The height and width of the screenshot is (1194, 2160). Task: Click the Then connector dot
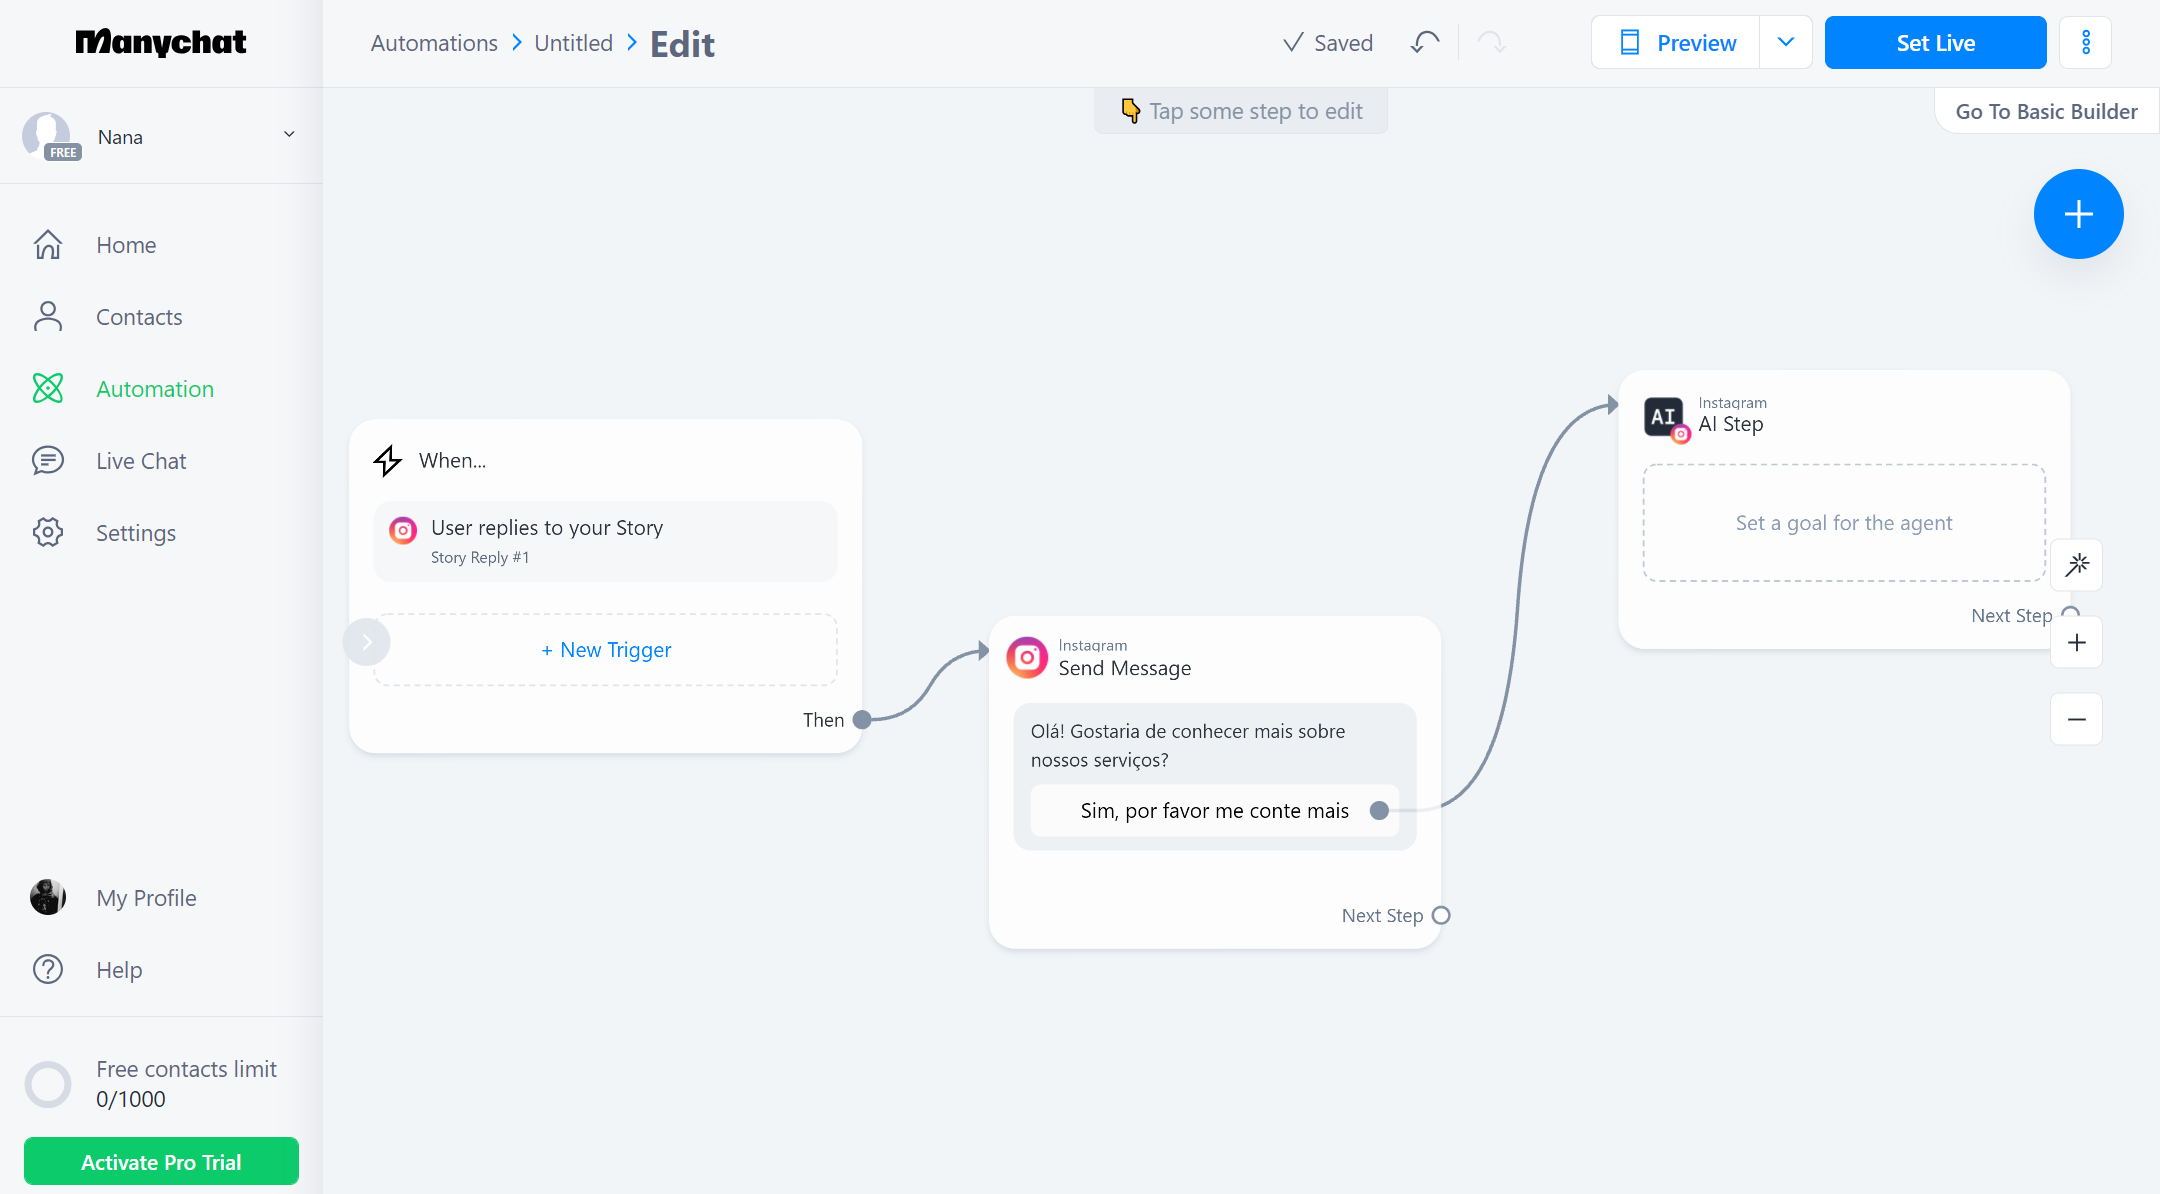(862, 719)
